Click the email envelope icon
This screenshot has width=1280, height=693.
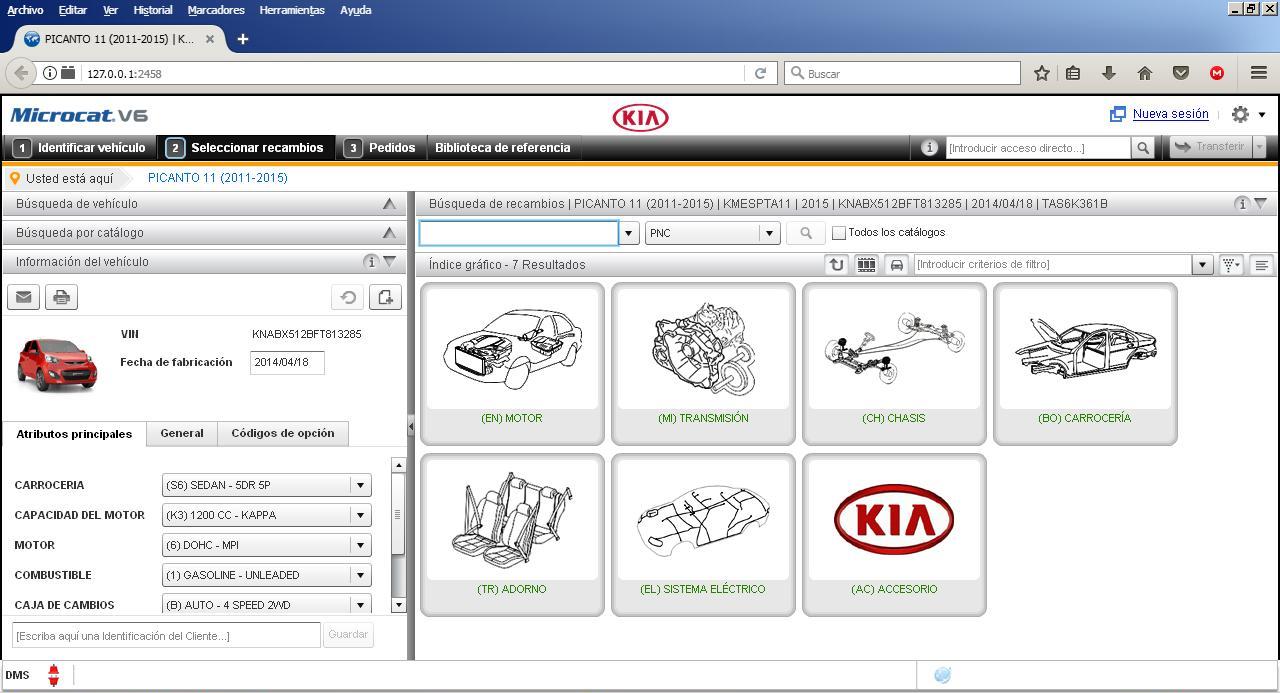[24, 297]
